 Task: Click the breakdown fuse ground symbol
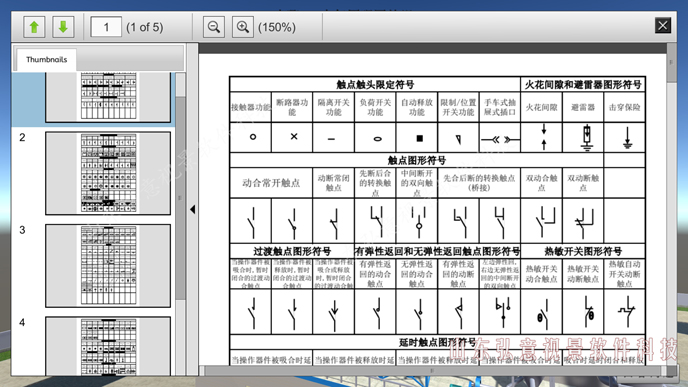click(x=627, y=138)
